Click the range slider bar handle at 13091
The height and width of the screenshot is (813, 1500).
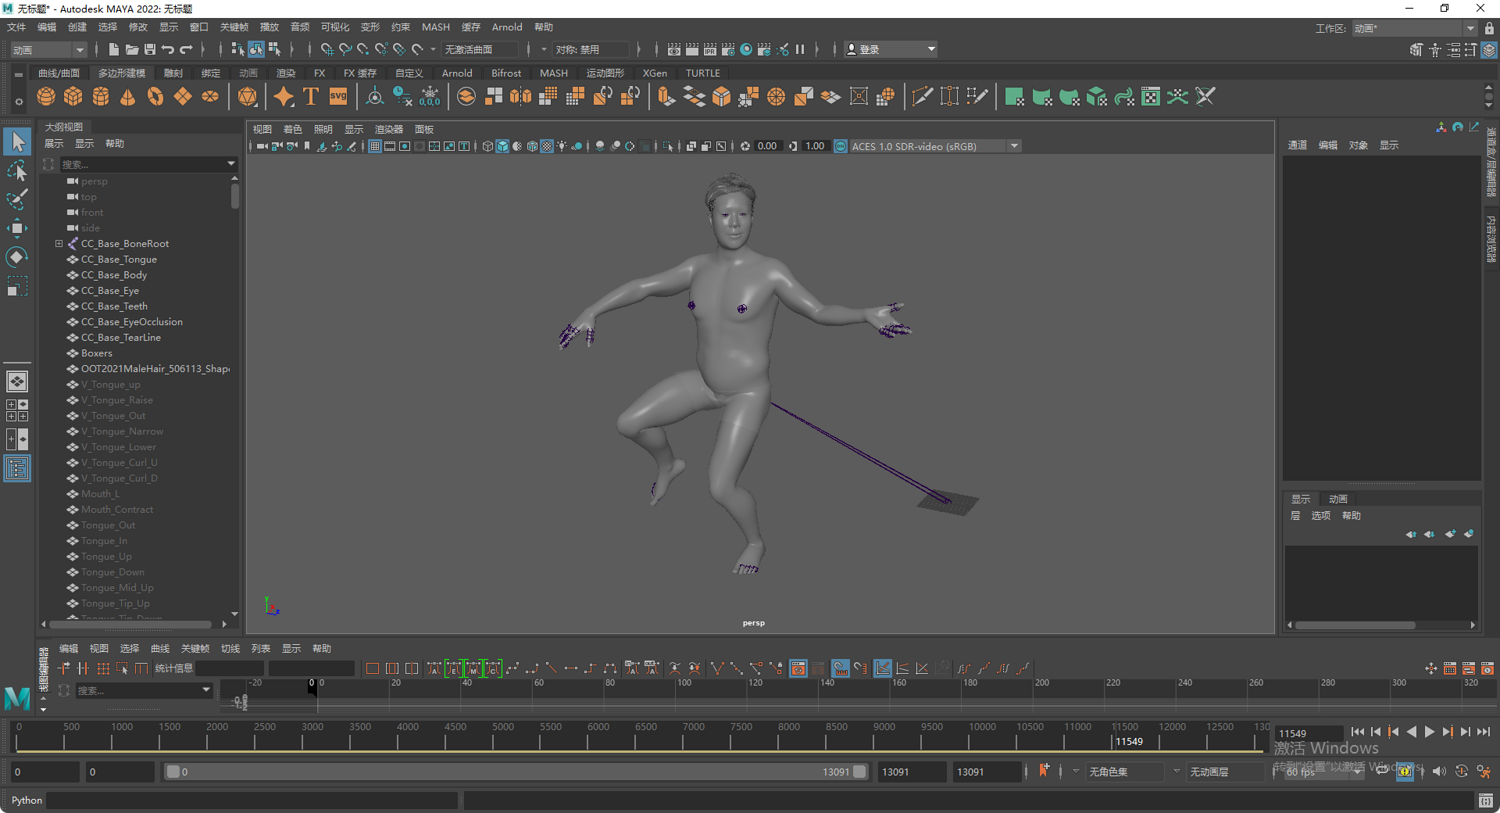859,771
